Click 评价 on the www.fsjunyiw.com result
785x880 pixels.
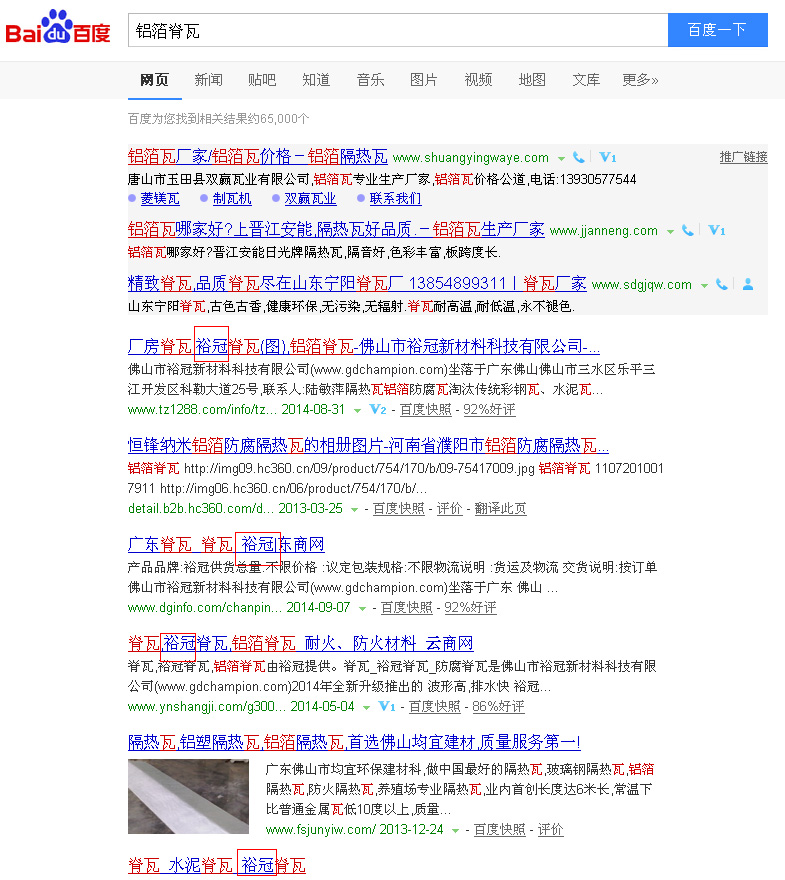[550, 830]
